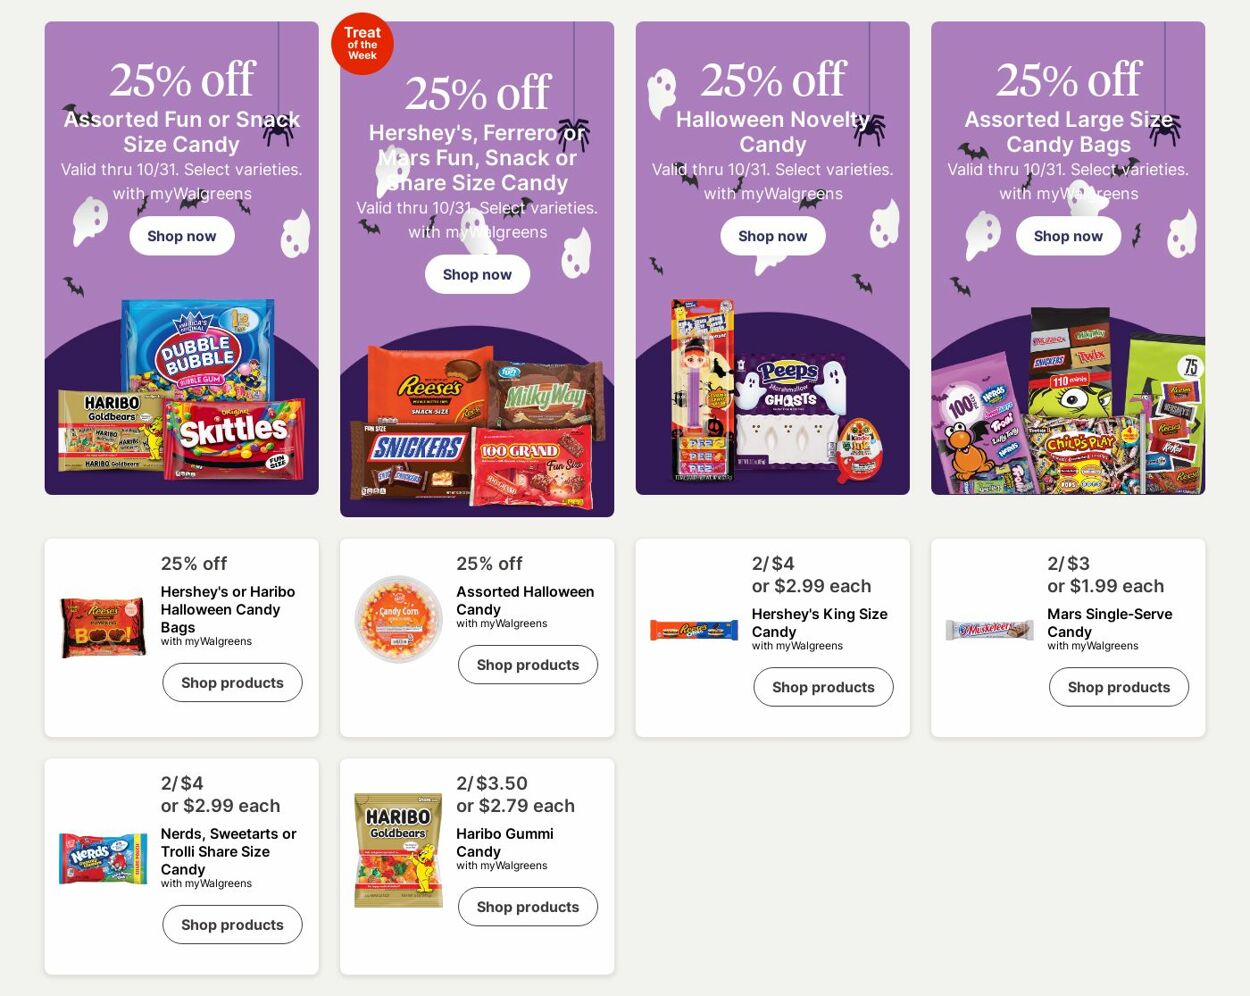The height and width of the screenshot is (996, 1250).
Task: Click Shop now under Assorted Fun or Snack Size Candy
Action: 181,236
